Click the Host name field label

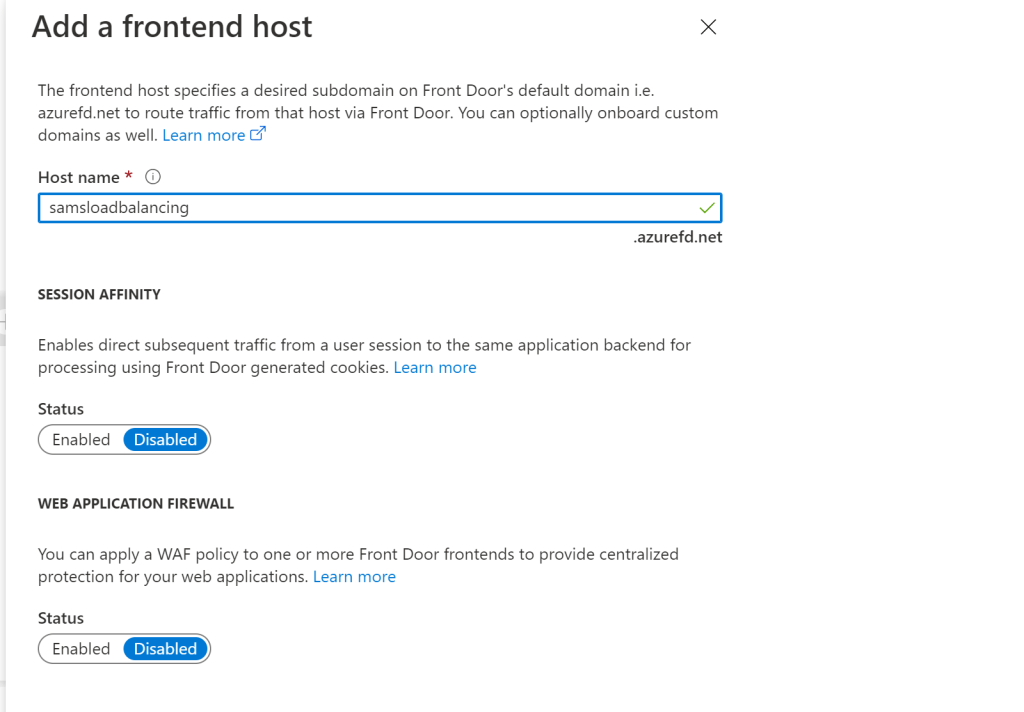78,177
